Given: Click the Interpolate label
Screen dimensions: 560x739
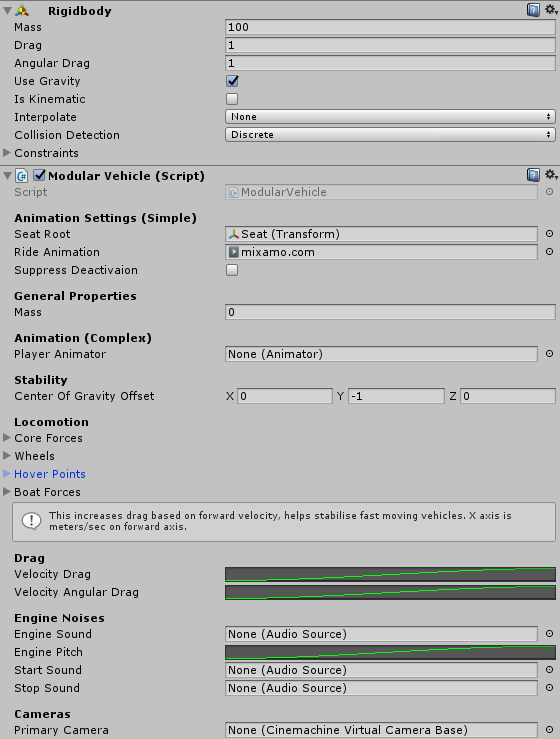Looking at the screenshot, I should click(x=45, y=117).
